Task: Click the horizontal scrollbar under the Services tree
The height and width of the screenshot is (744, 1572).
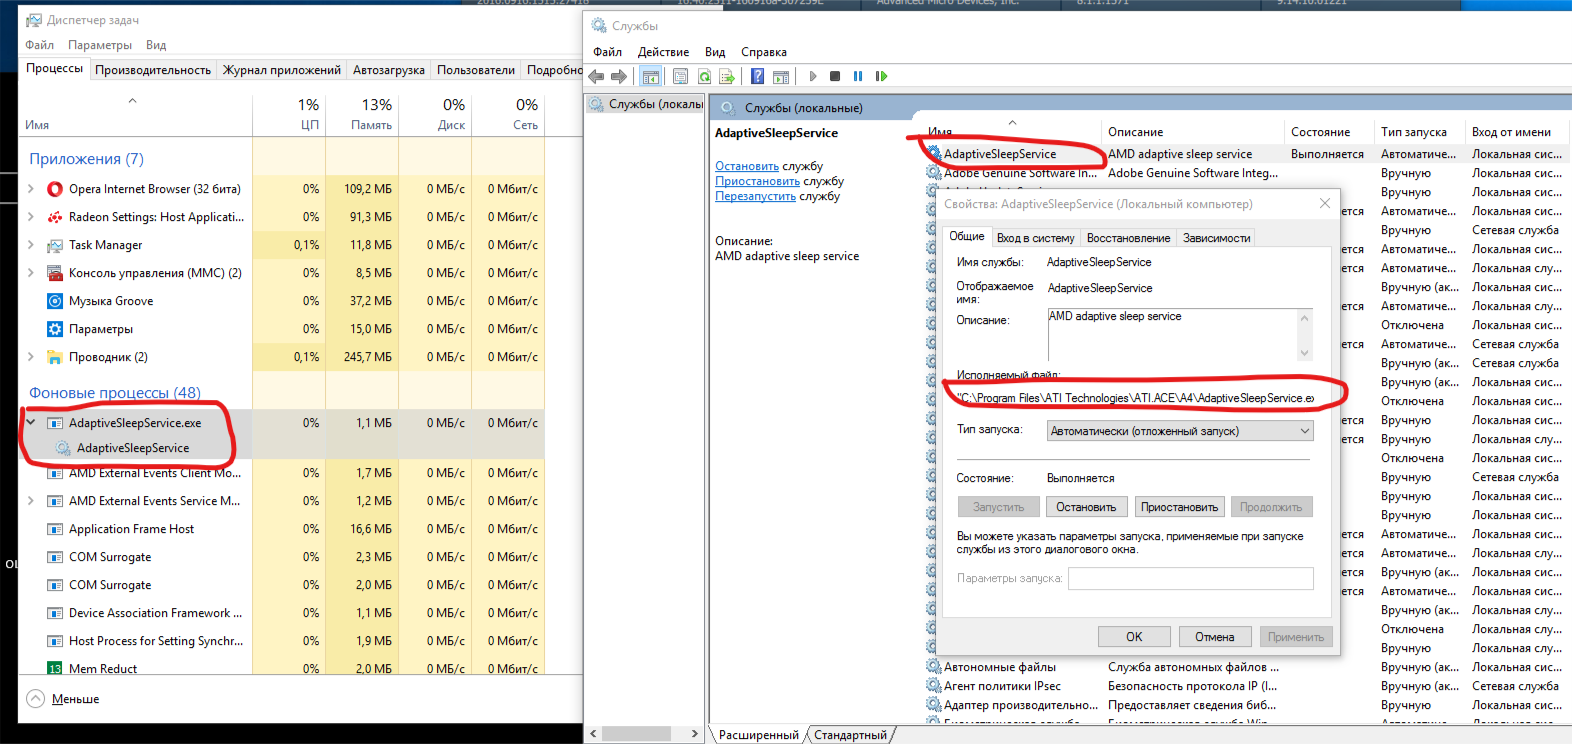Action: (x=644, y=734)
